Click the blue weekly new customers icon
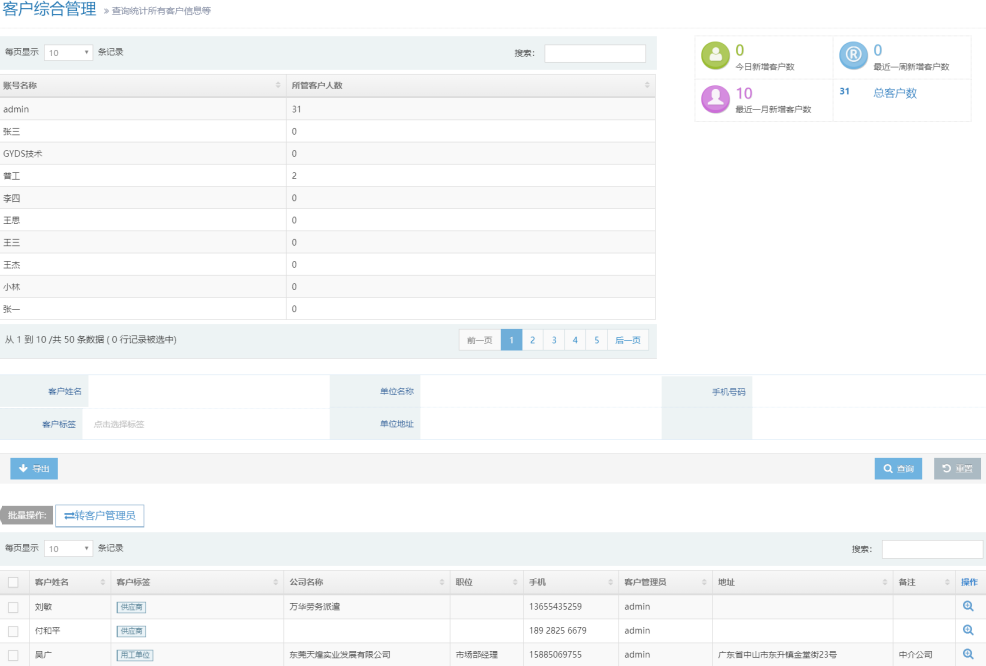The height and width of the screenshot is (666, 986). click(x=852, y=57)
